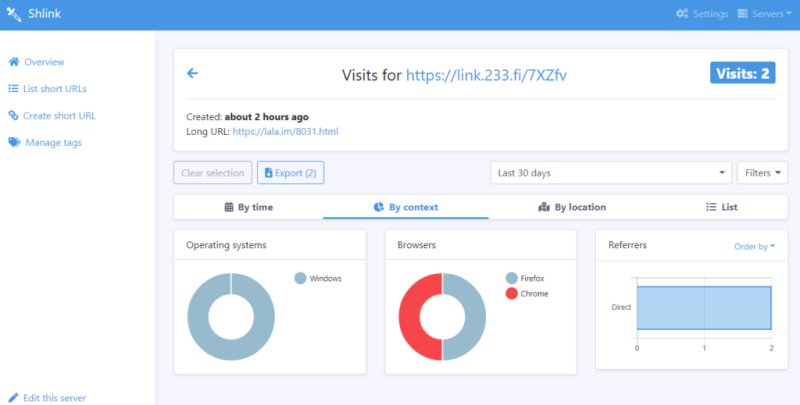Click the Edit this server pencil icon
This screenshot has width=800, height=405.
click(13, 398)
